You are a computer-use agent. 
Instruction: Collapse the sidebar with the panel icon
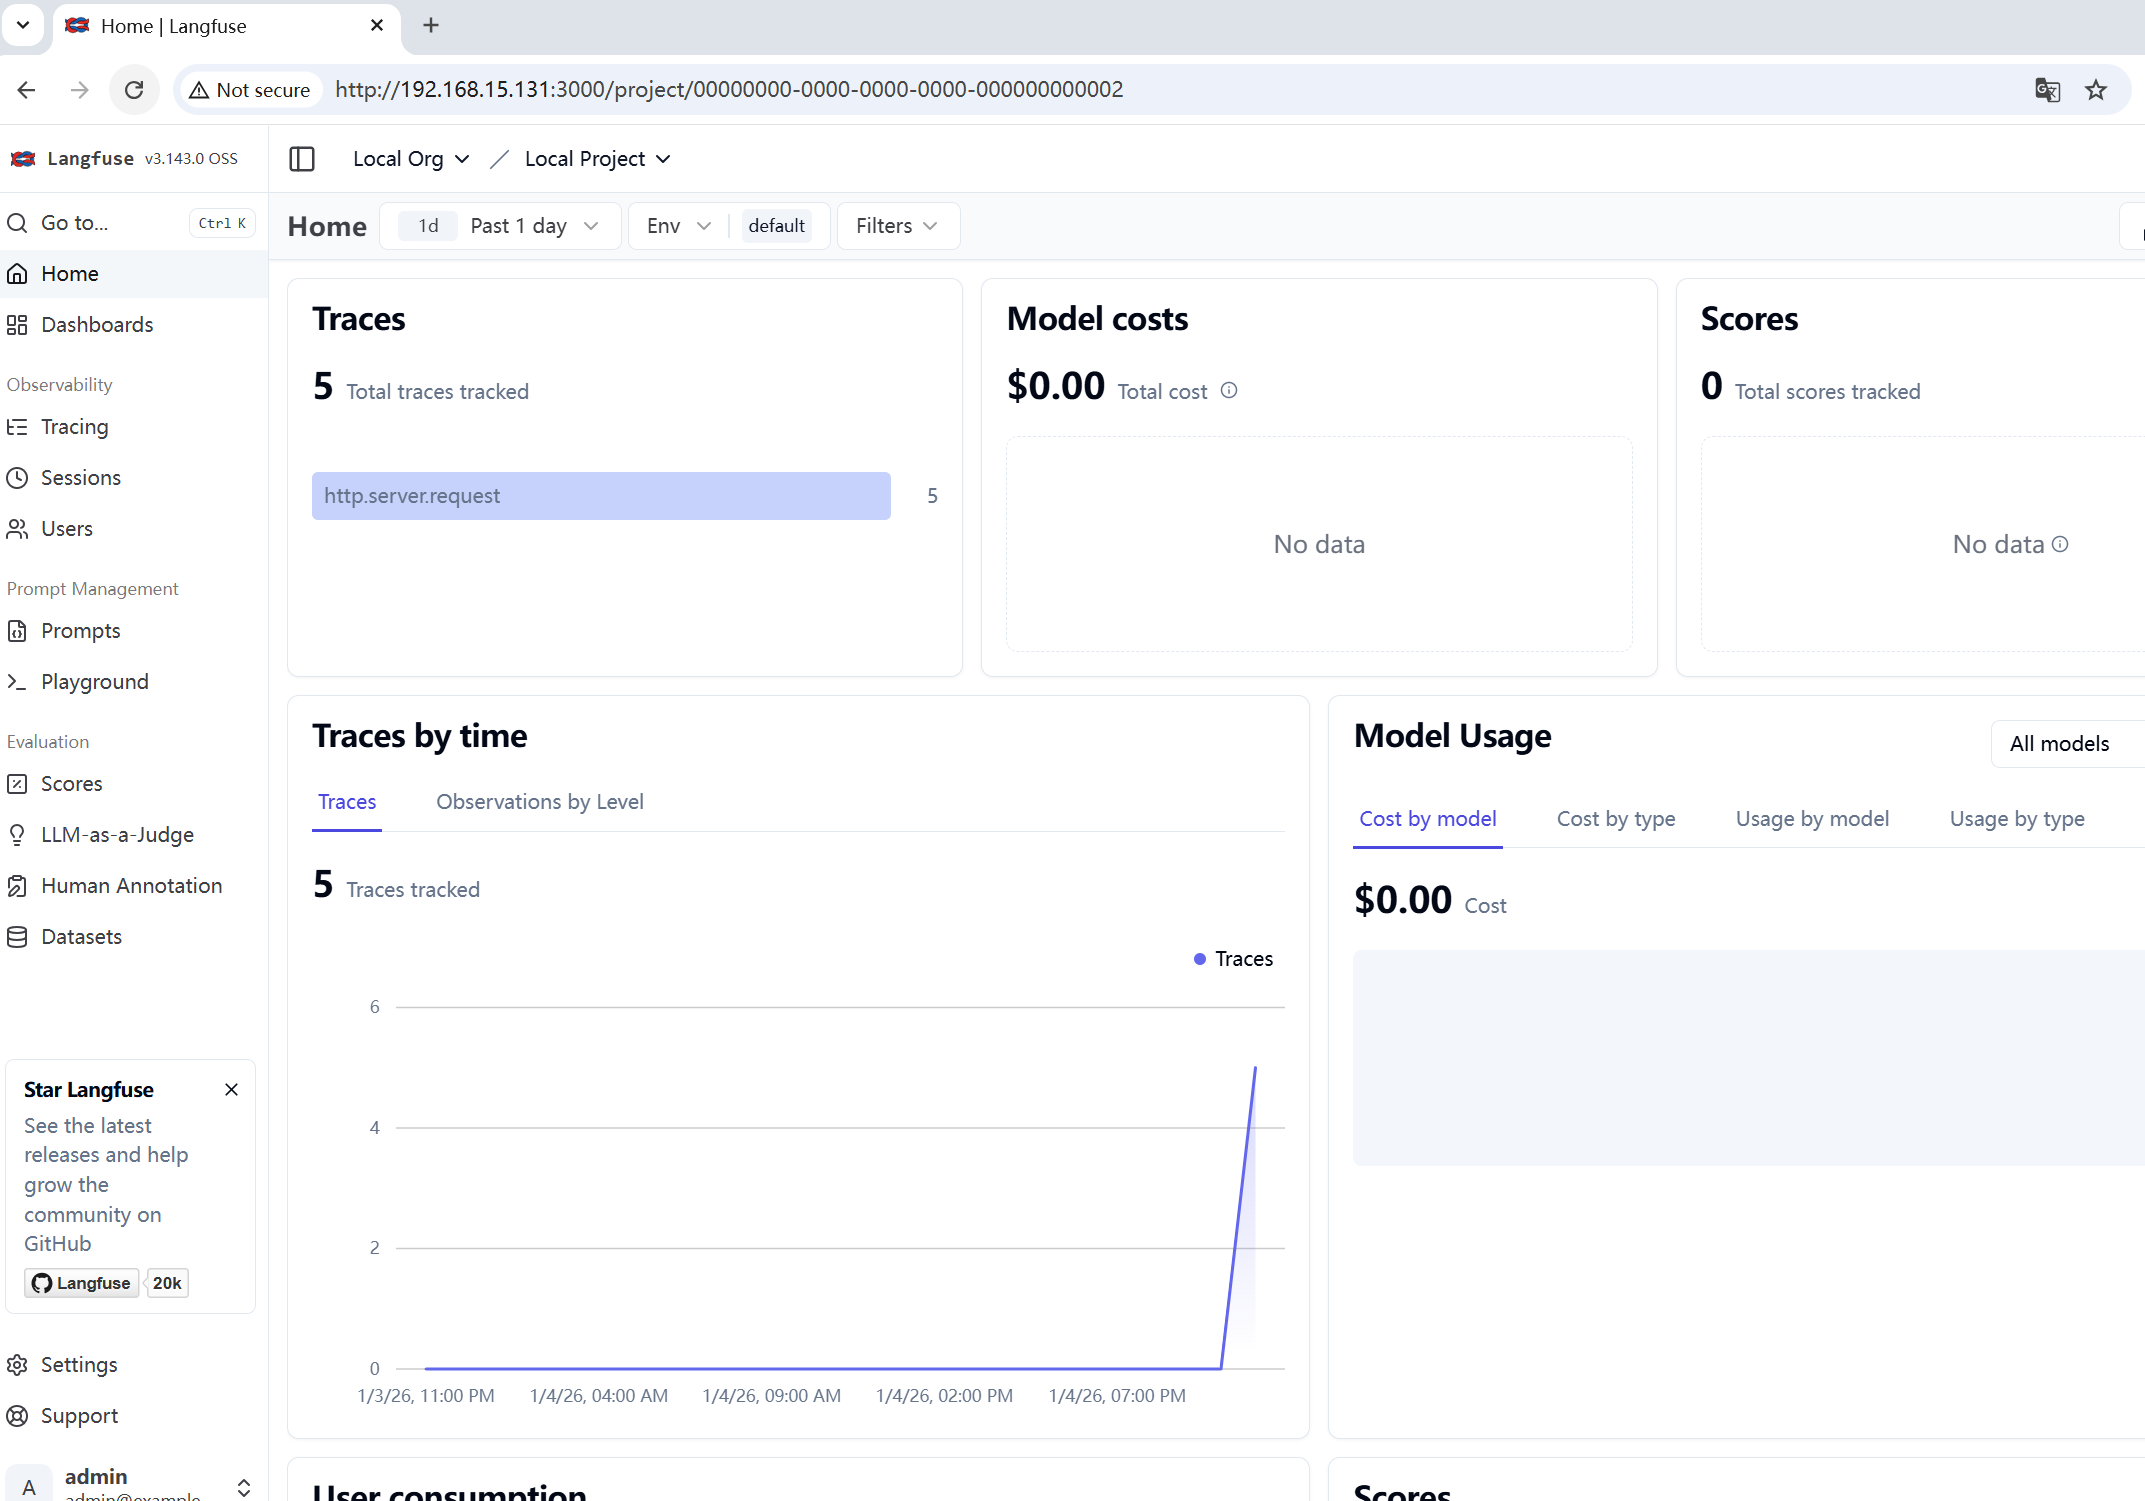[301, 158]
